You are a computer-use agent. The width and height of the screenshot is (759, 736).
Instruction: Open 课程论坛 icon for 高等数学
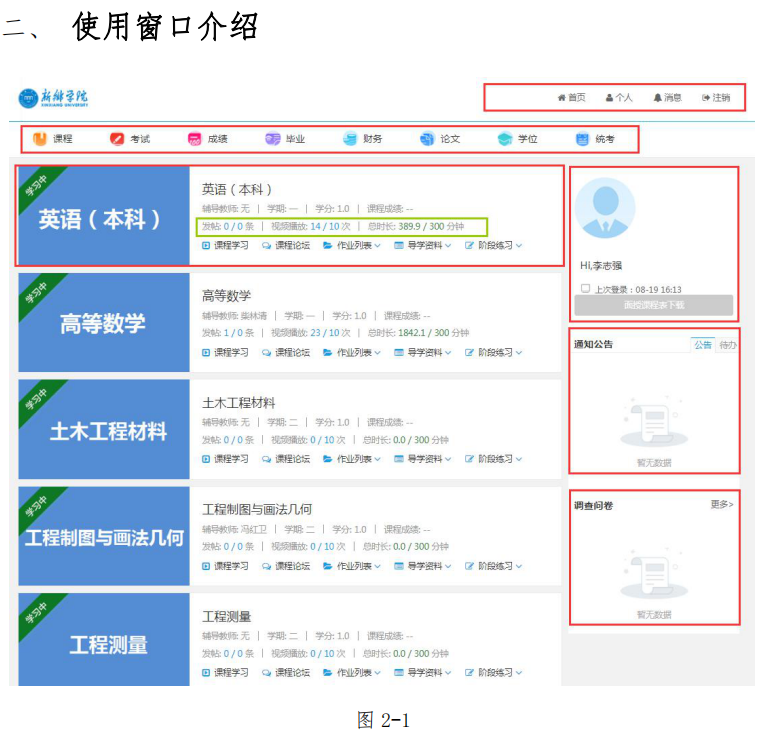(x=266, y=353)
